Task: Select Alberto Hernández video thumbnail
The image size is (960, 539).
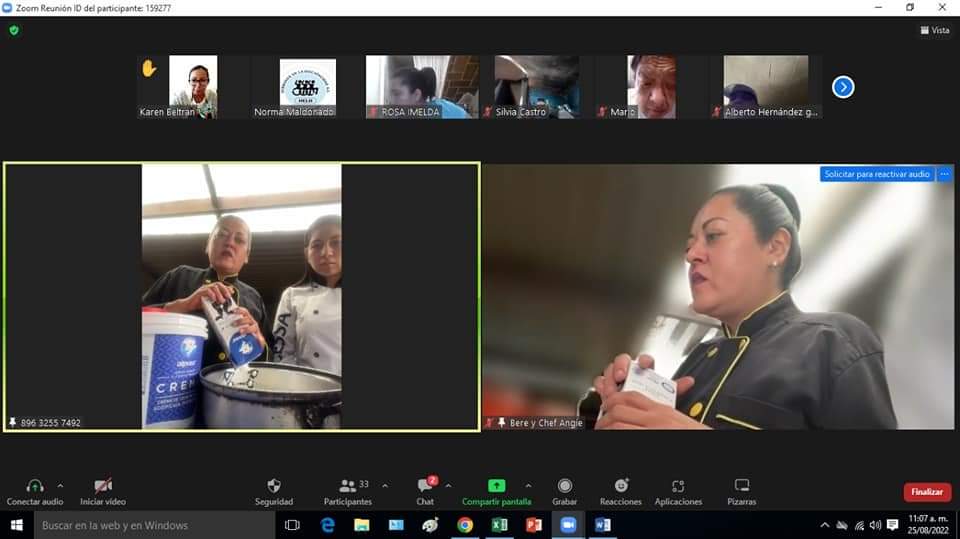Action: [x=765, y=87]
